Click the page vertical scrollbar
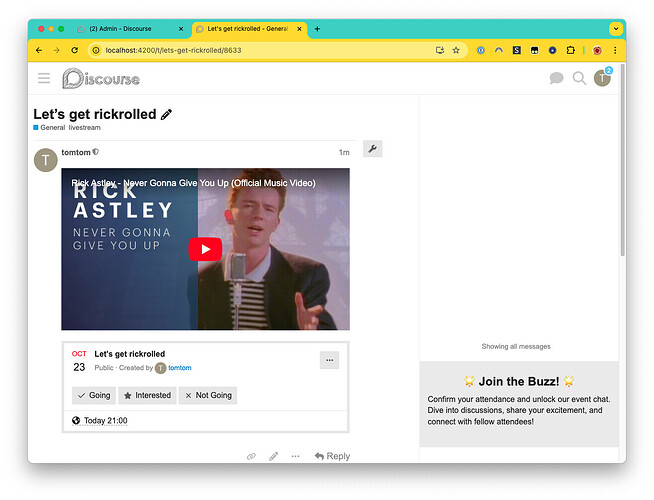 622,159
